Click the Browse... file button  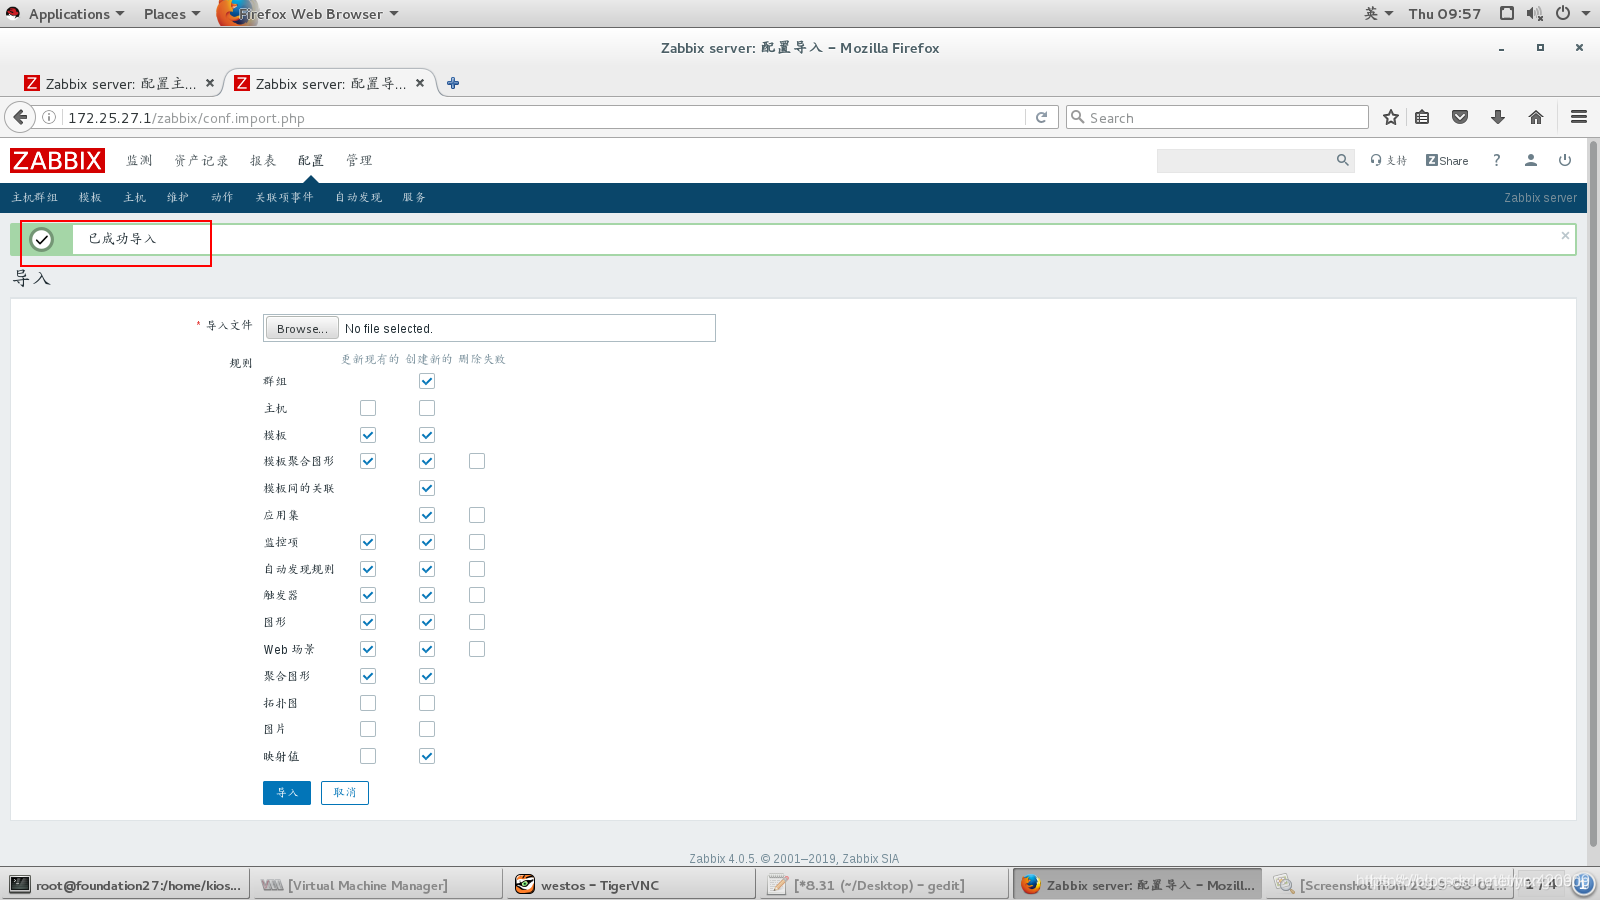(302, 328)
